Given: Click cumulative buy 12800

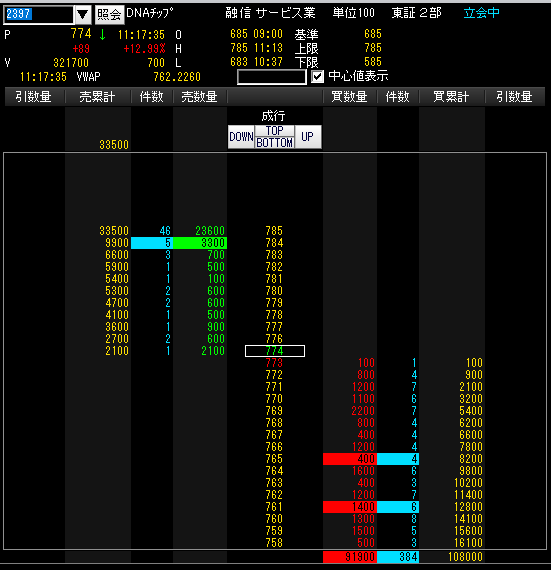Looking at the screenshot, I should [468, 507].
